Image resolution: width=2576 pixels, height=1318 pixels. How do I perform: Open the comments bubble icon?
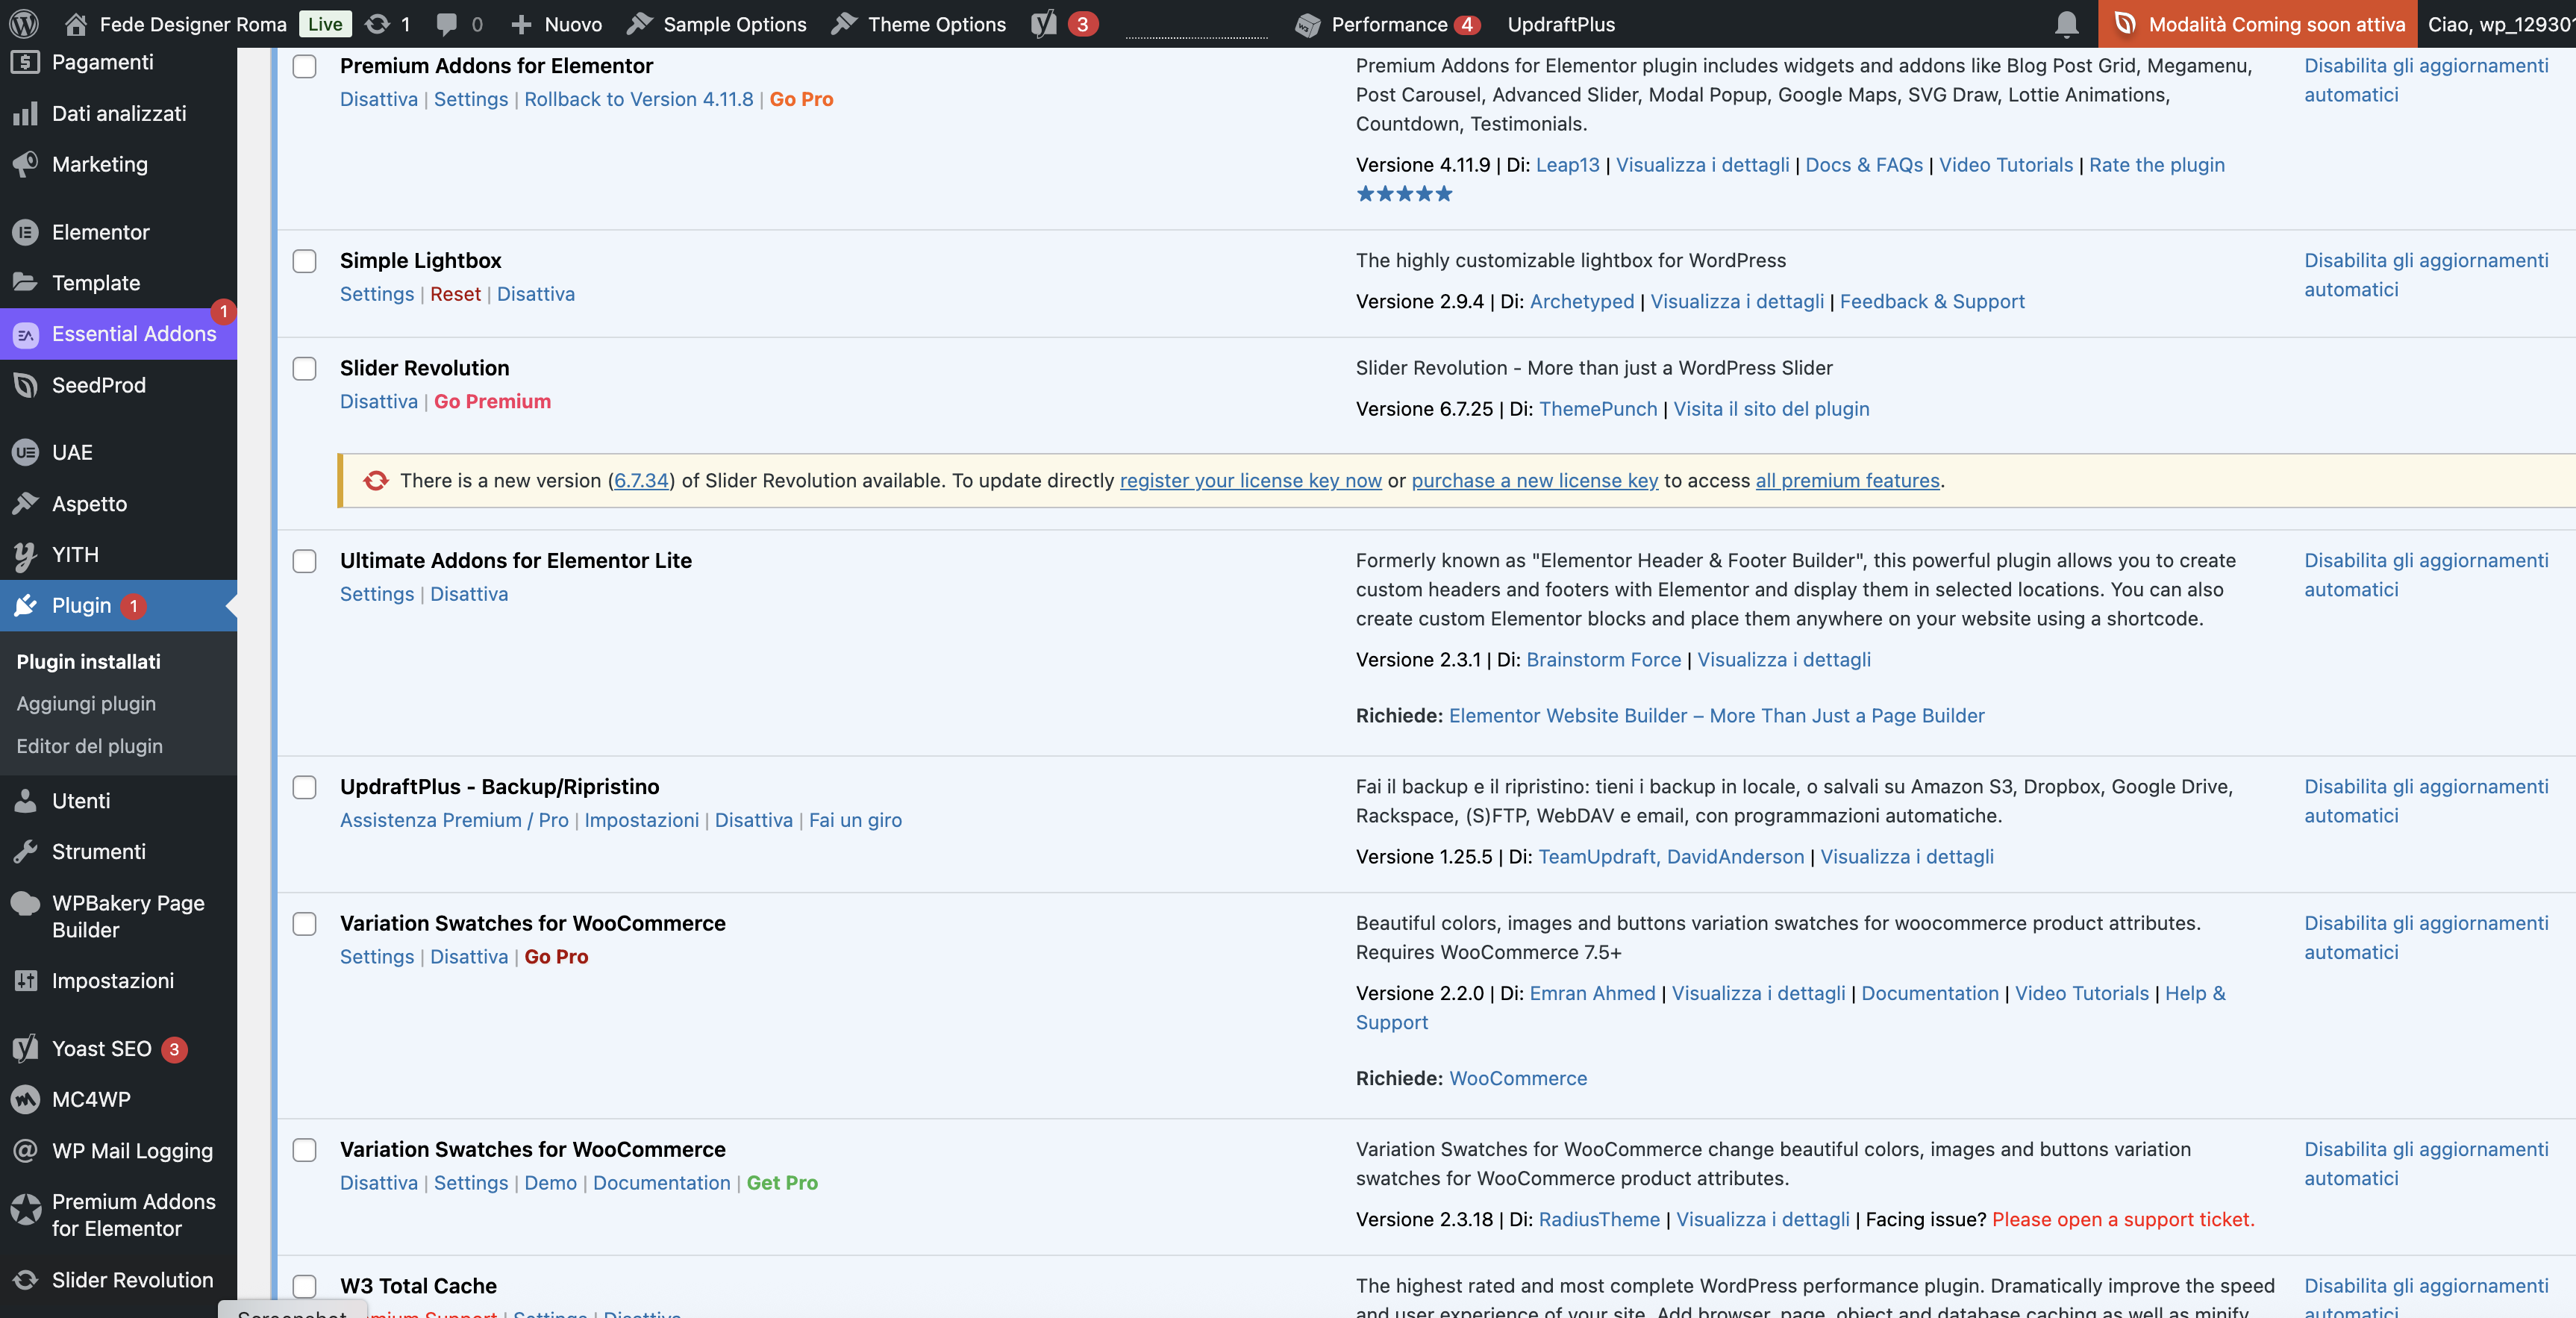(x=447, y=24)
